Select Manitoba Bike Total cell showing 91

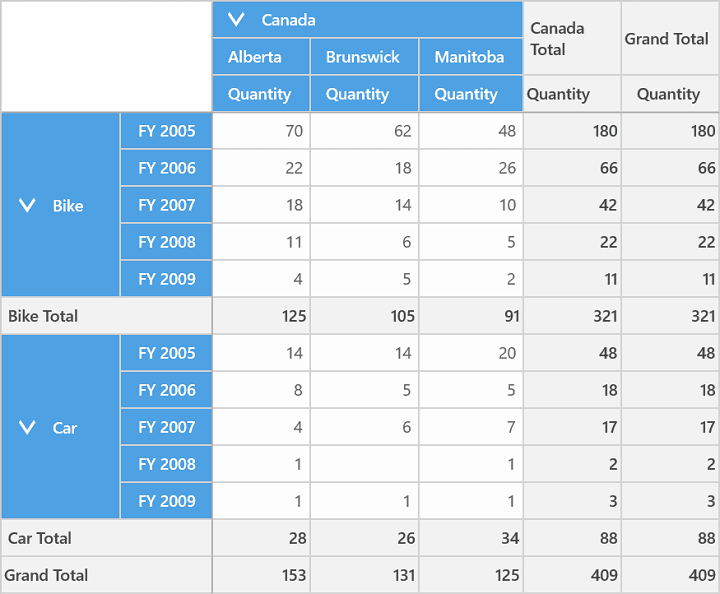click(x=471, y=316)
